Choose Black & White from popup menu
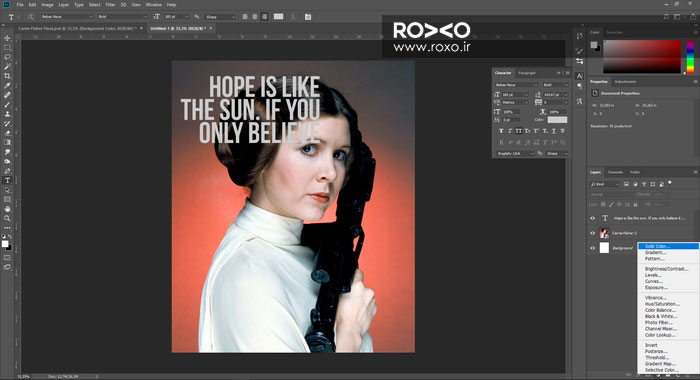The height and width of the screenshot is (380, 700). coord(668,316)
